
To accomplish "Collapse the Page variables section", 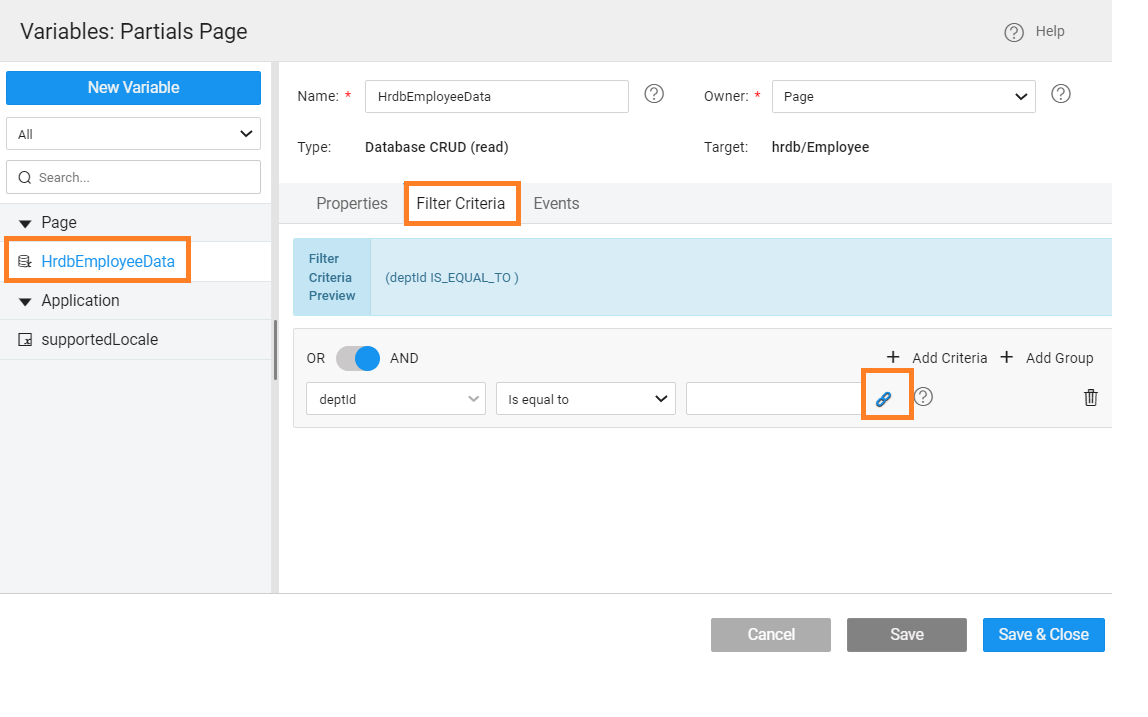I will pyautogui.click(x=26, y=223).
